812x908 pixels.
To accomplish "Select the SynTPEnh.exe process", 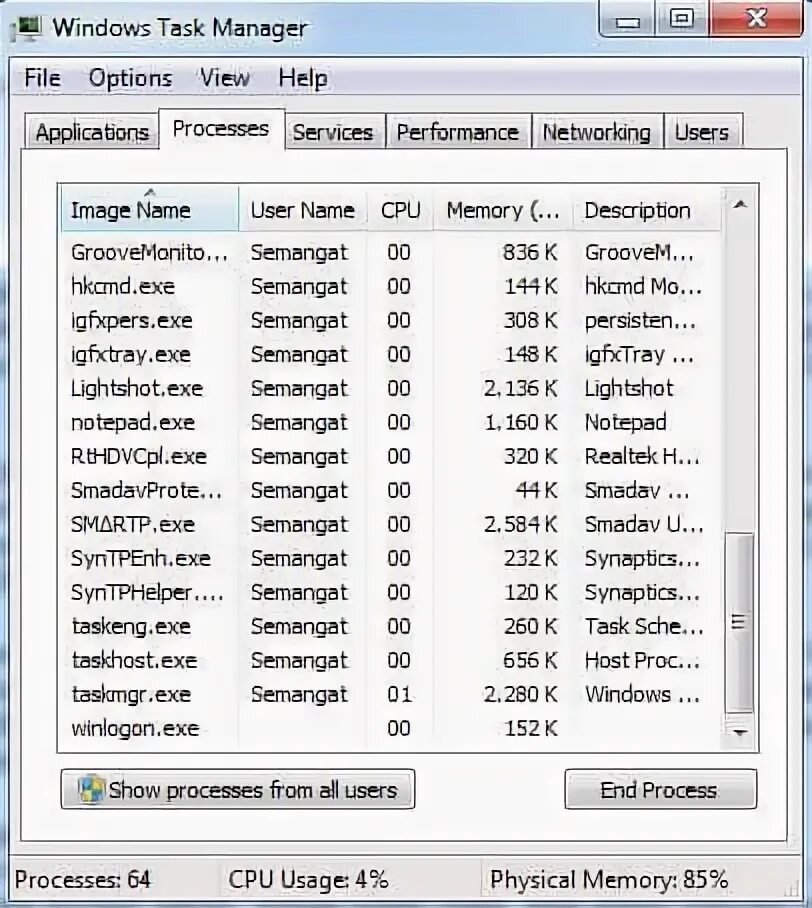I will coord(391,558).
